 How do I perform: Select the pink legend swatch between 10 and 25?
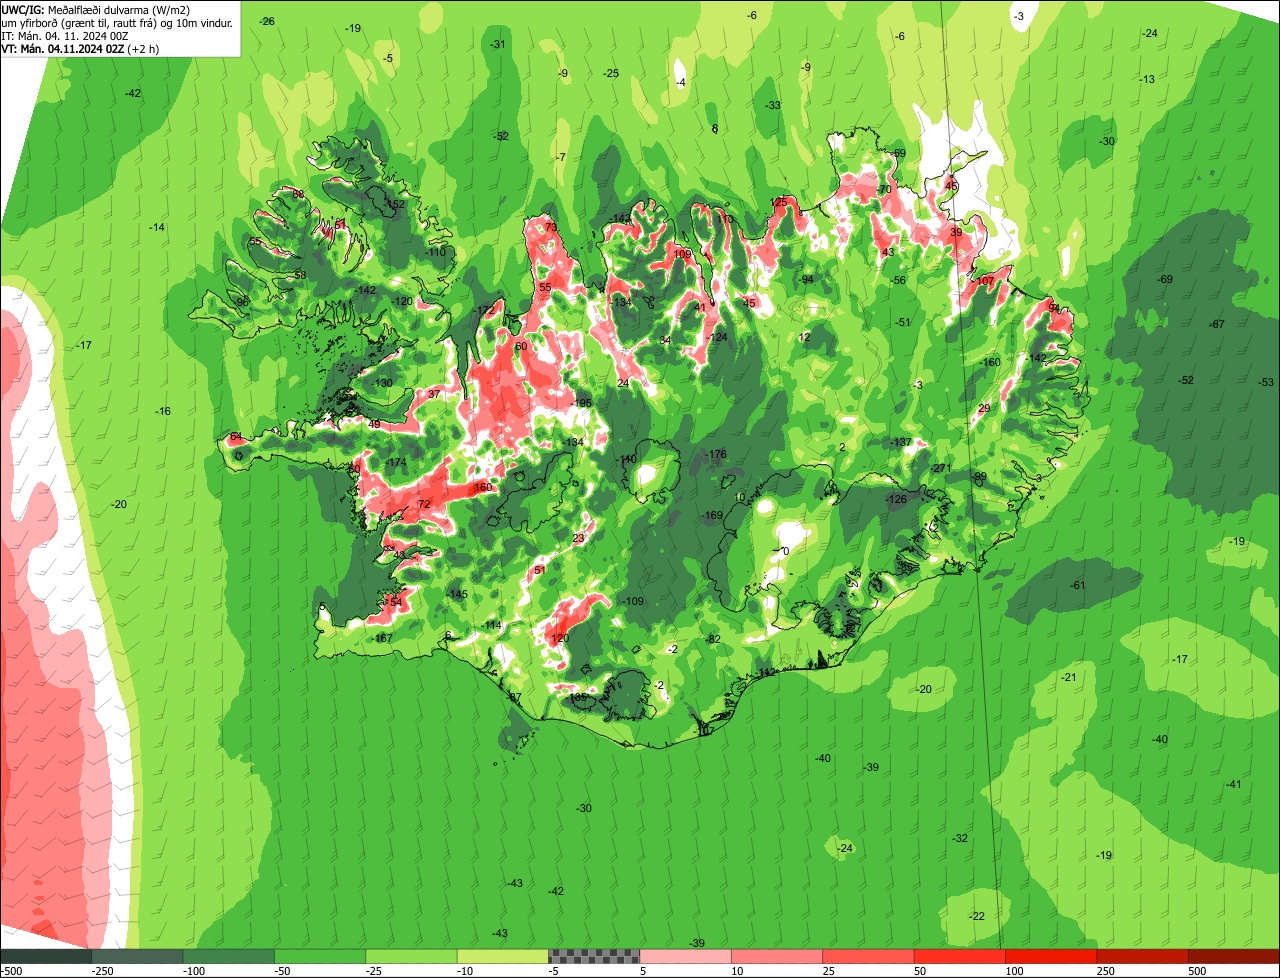(x=777, y=956)
